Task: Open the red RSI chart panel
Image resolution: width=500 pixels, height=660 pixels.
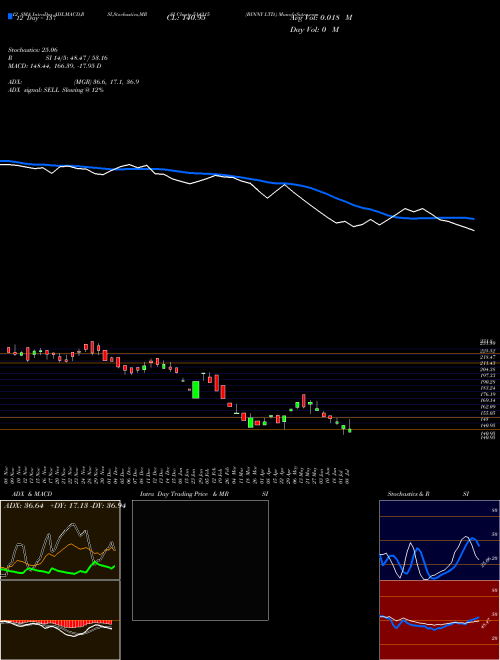Action: pyautogui.click(x=439, y=620)
